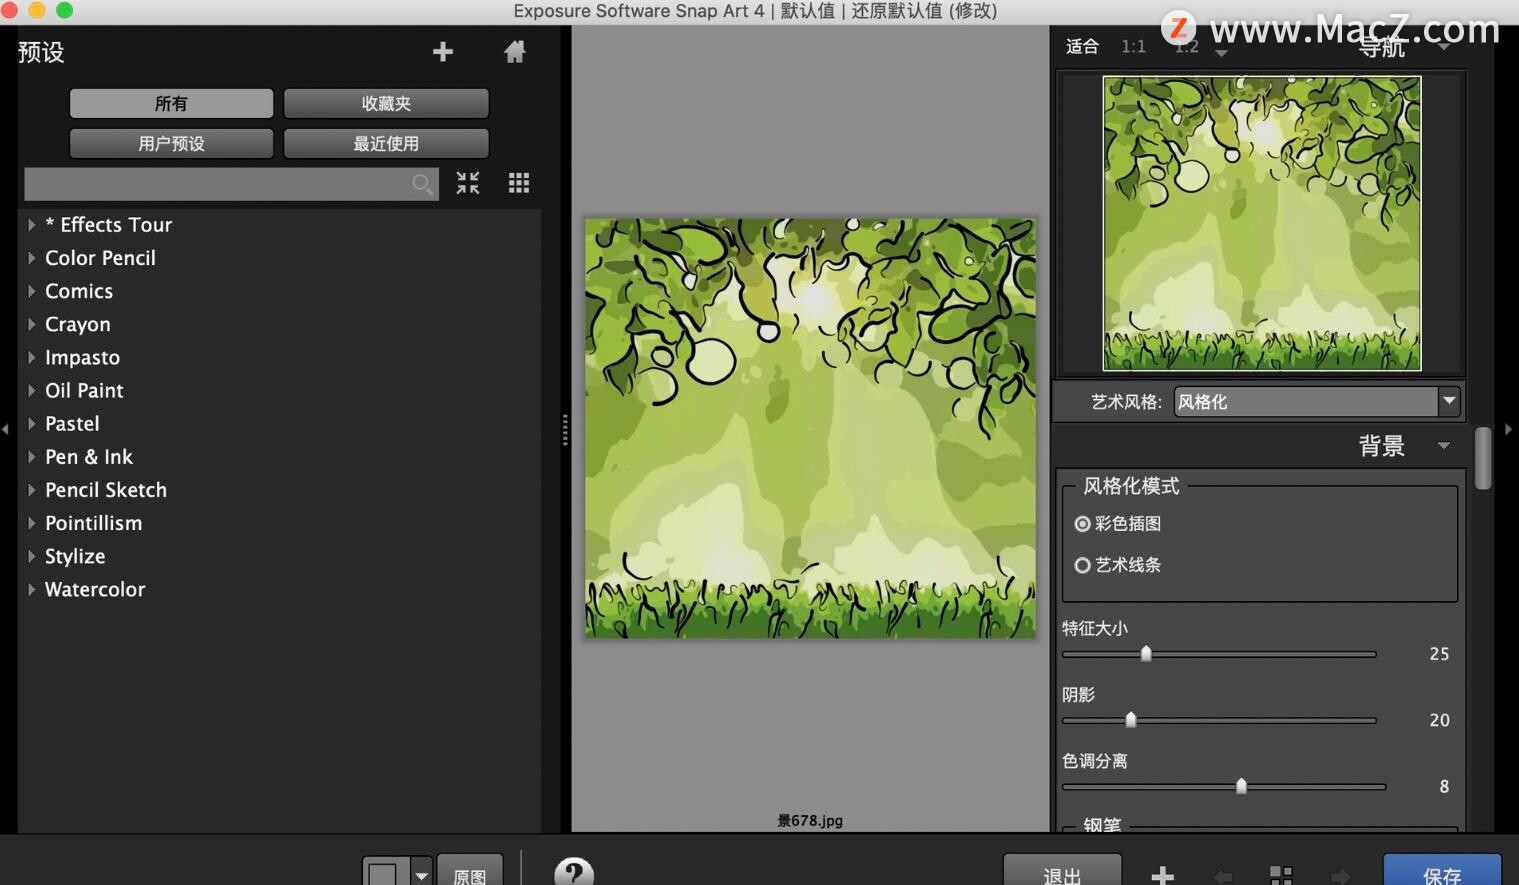This screenshot has height=885, width=1519.
Task: Click the plus icon in the bottom bar
Action: pyautogui.click(x=1162, y=875)
